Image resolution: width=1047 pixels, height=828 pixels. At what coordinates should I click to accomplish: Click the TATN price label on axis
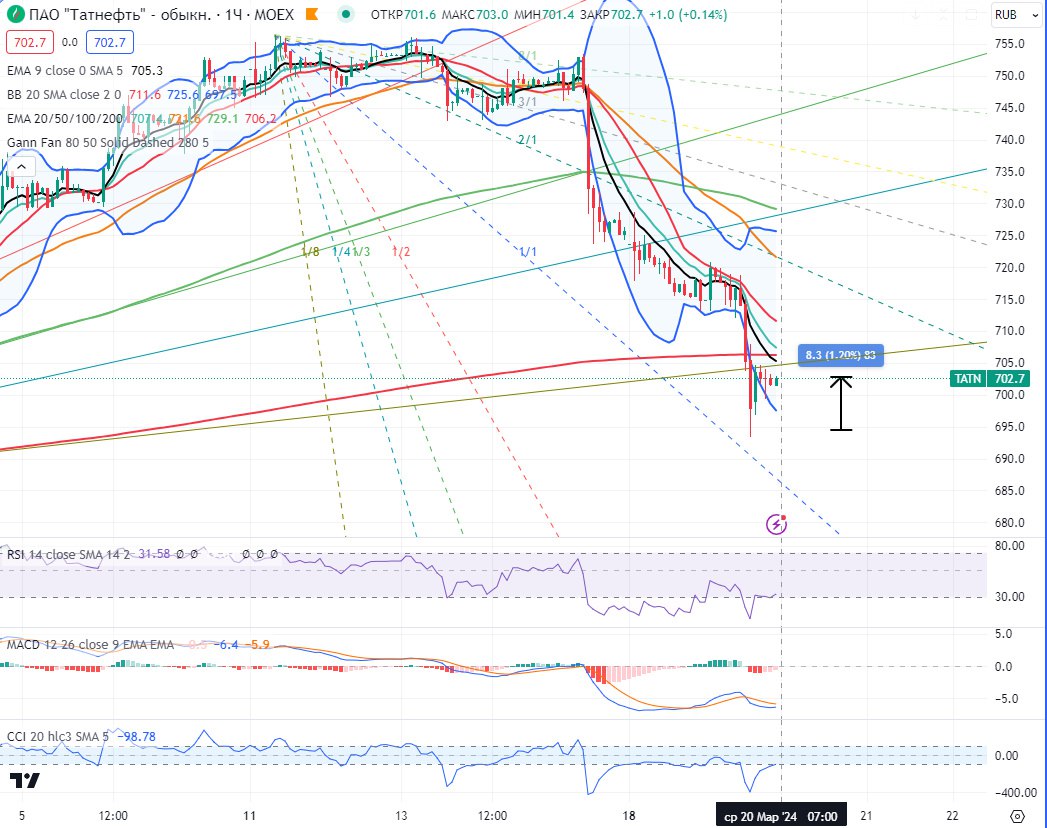click(x=968, y=379)
